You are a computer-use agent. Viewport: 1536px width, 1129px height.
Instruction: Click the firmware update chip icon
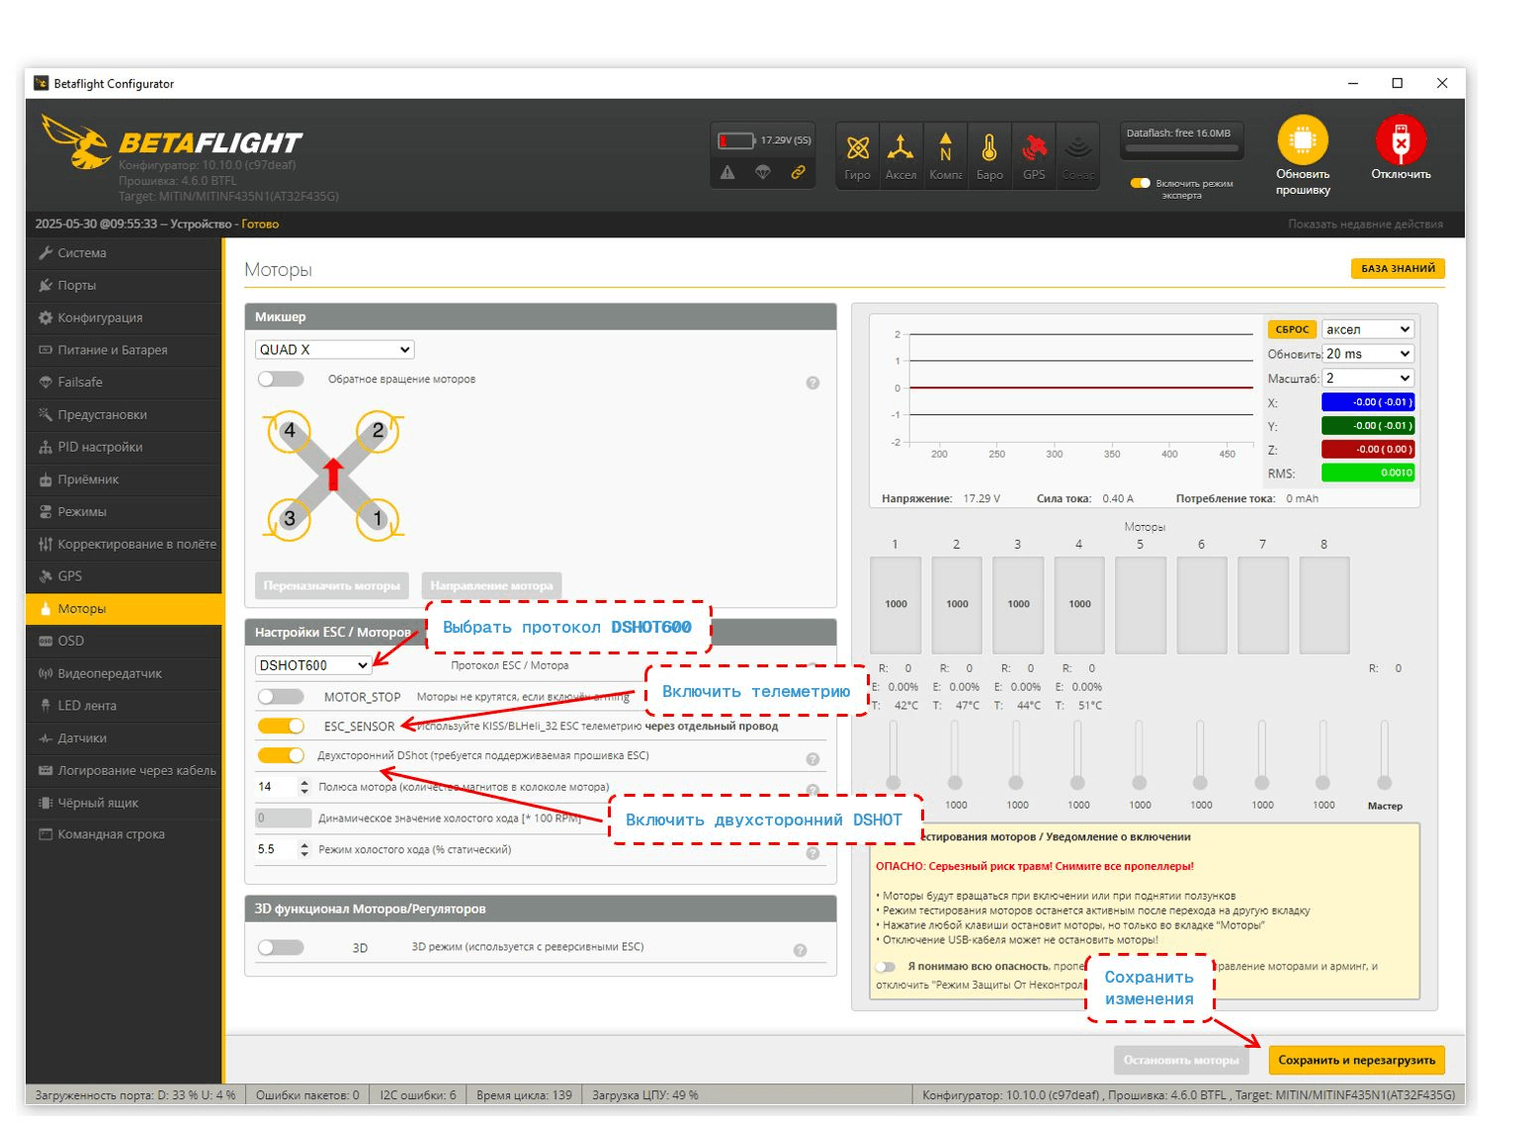(x=1302, y=140)
